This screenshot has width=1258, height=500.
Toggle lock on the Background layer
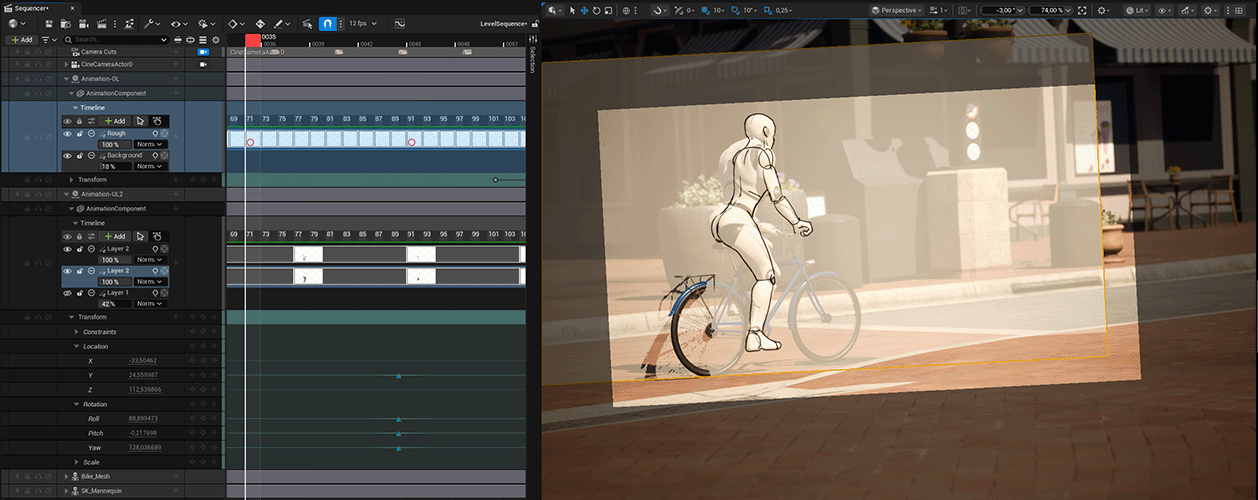(79, 156)
